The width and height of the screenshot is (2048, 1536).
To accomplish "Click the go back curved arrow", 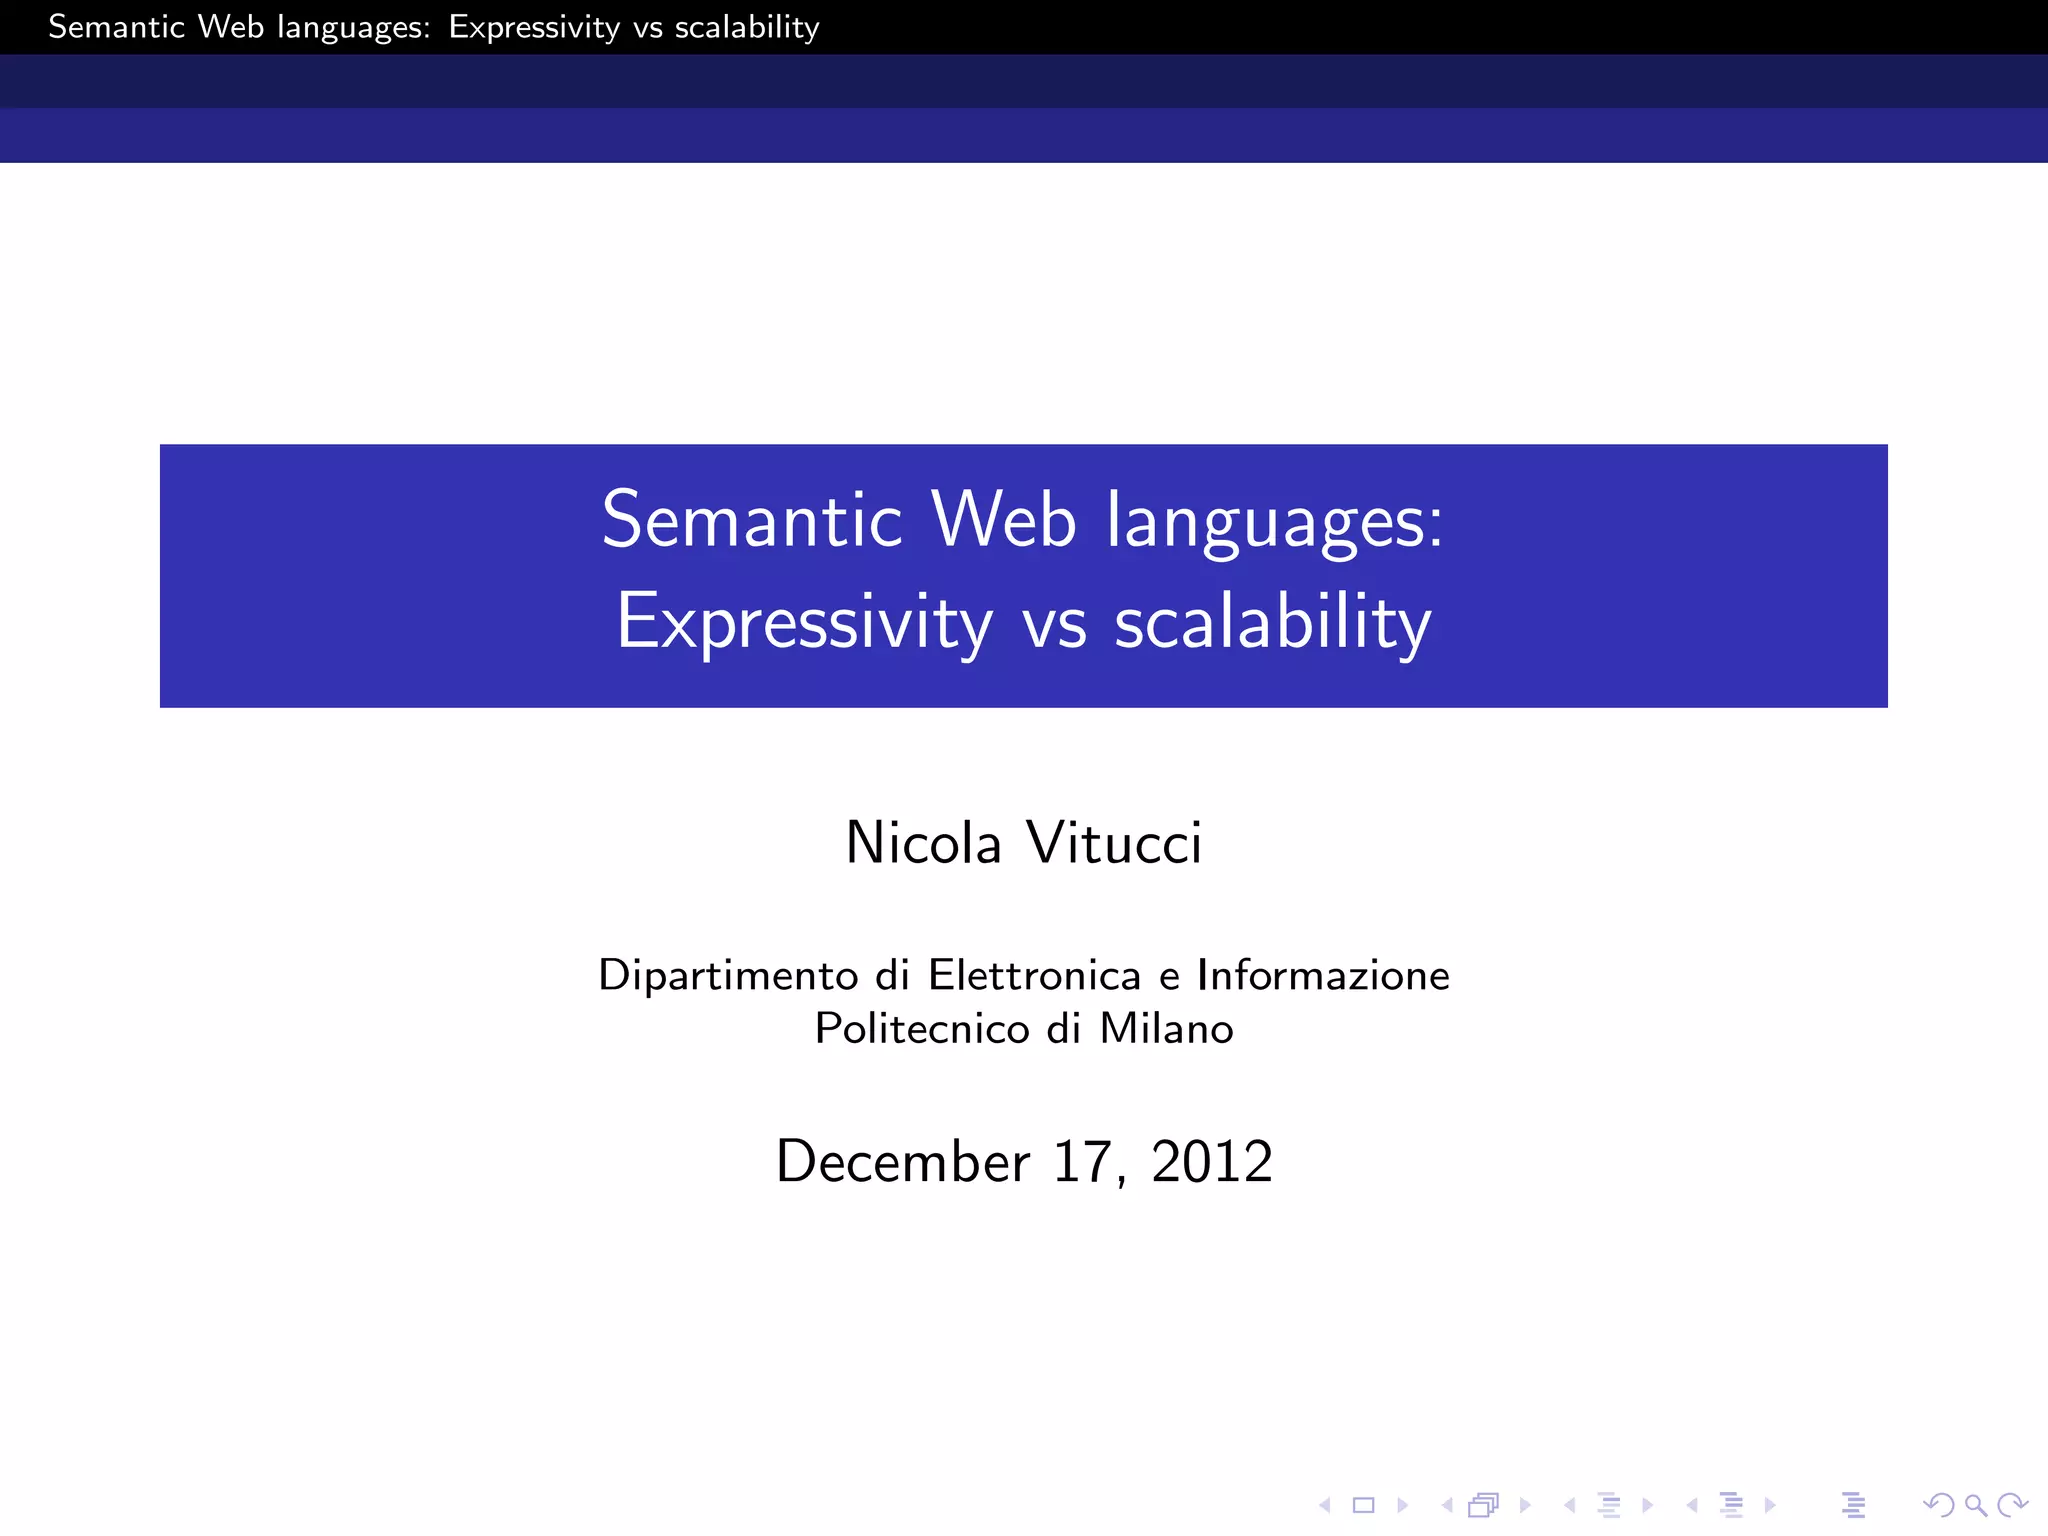I will 1938,1505.
